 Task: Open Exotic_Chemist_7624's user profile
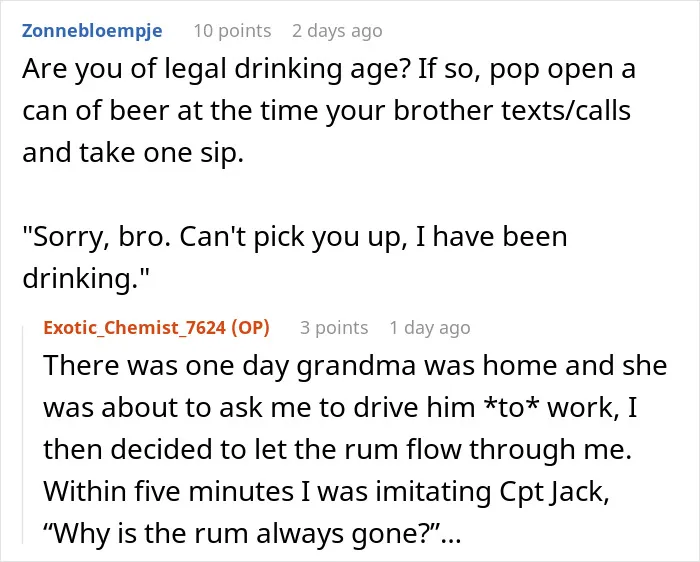tap(134, 328)
